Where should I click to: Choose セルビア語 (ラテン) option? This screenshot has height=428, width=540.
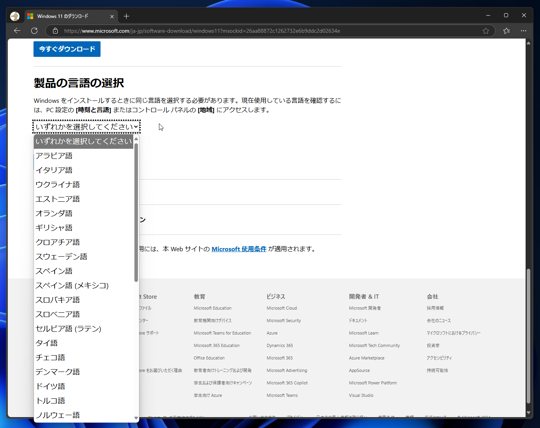click(83, 329)
